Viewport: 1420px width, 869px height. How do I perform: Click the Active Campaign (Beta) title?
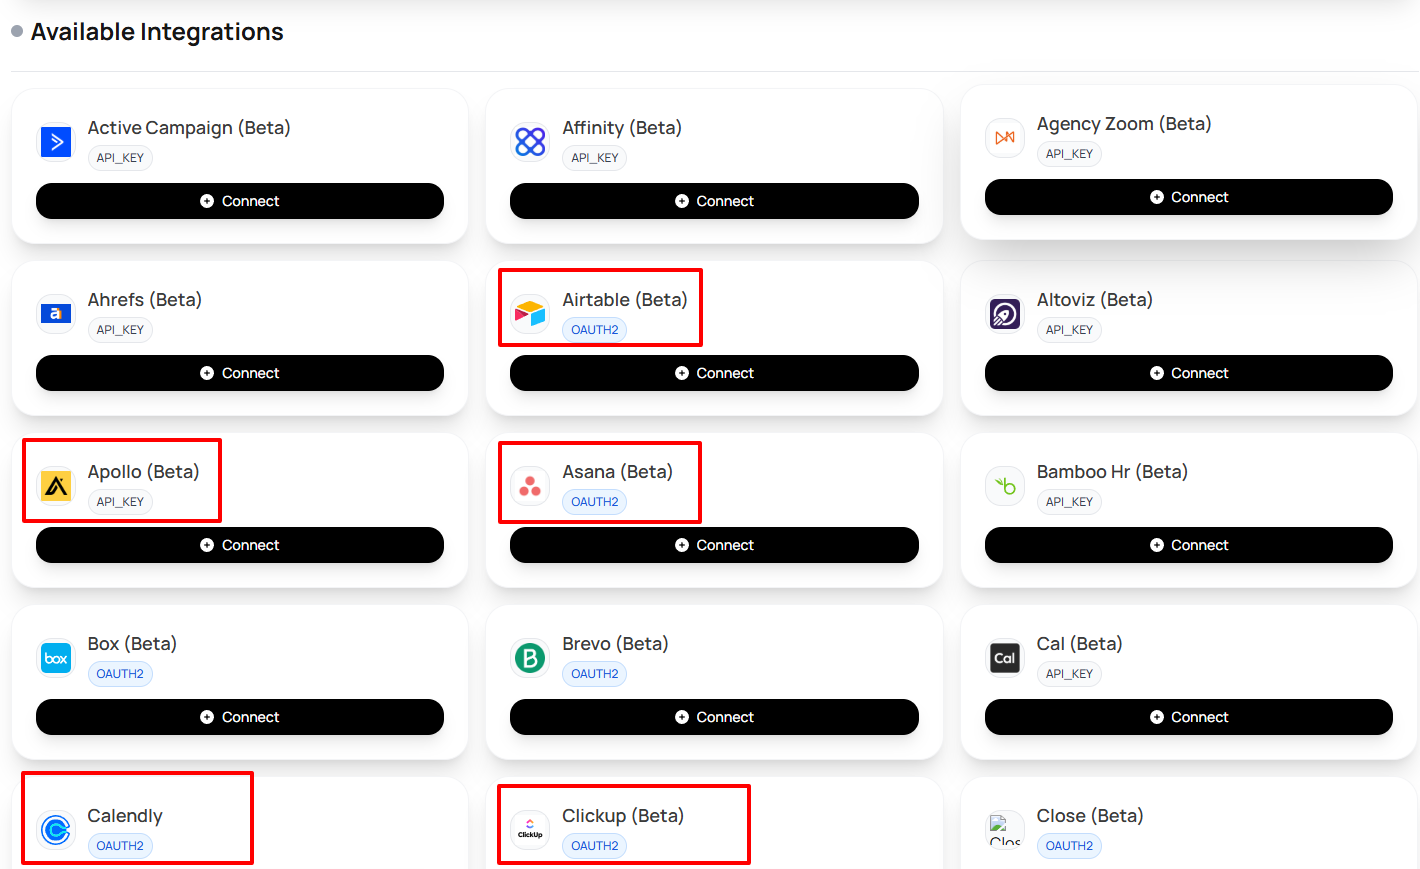pos(189,128)
